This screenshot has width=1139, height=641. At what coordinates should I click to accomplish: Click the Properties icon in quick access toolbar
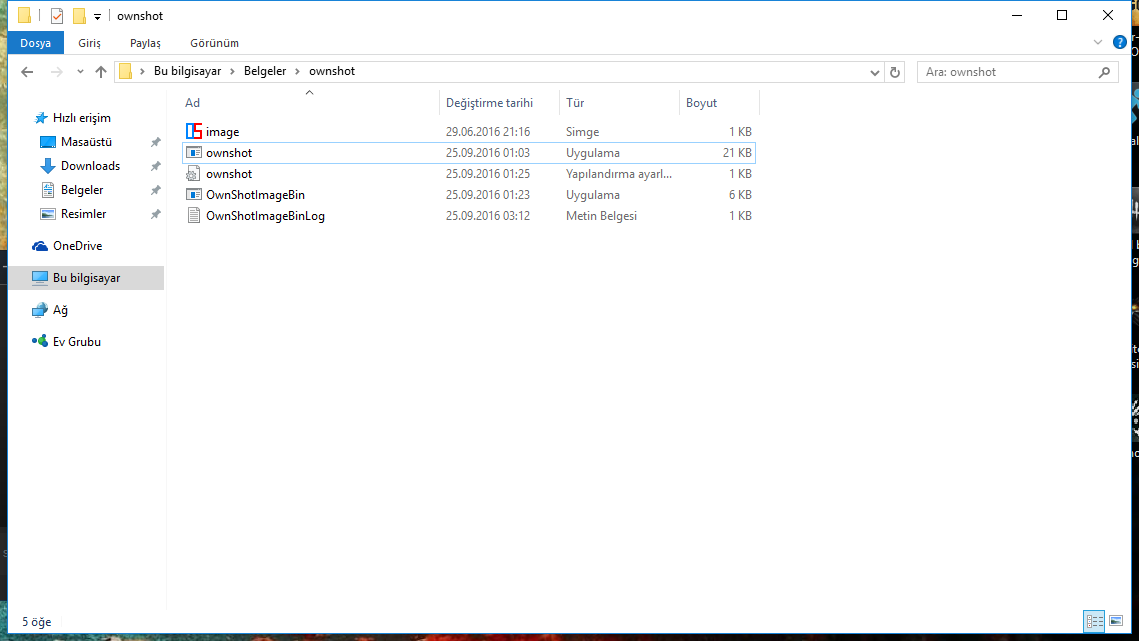click(x=57, y=15)
